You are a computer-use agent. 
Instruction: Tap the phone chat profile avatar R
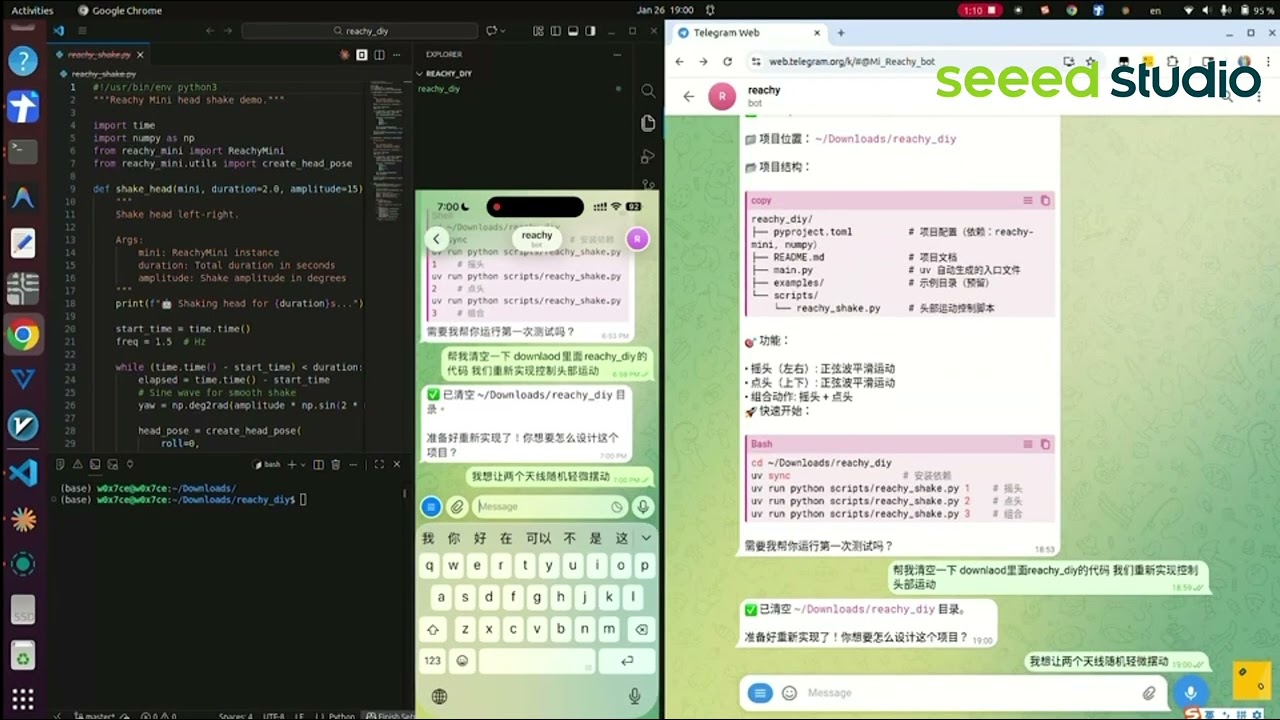click(637, 239)
